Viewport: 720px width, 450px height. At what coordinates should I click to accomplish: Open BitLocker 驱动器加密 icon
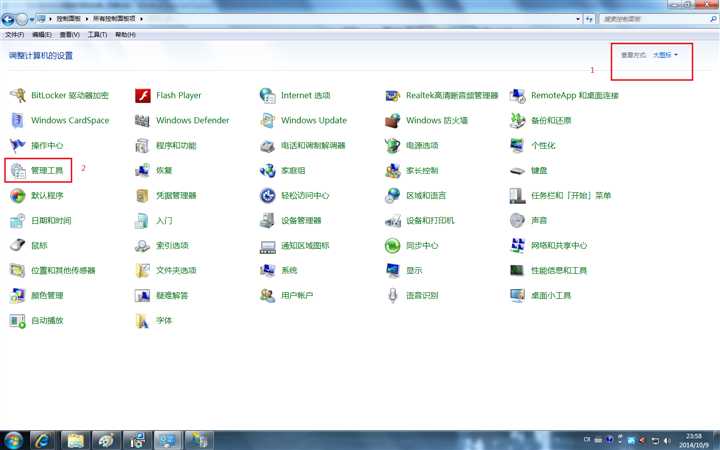point(17,96)
